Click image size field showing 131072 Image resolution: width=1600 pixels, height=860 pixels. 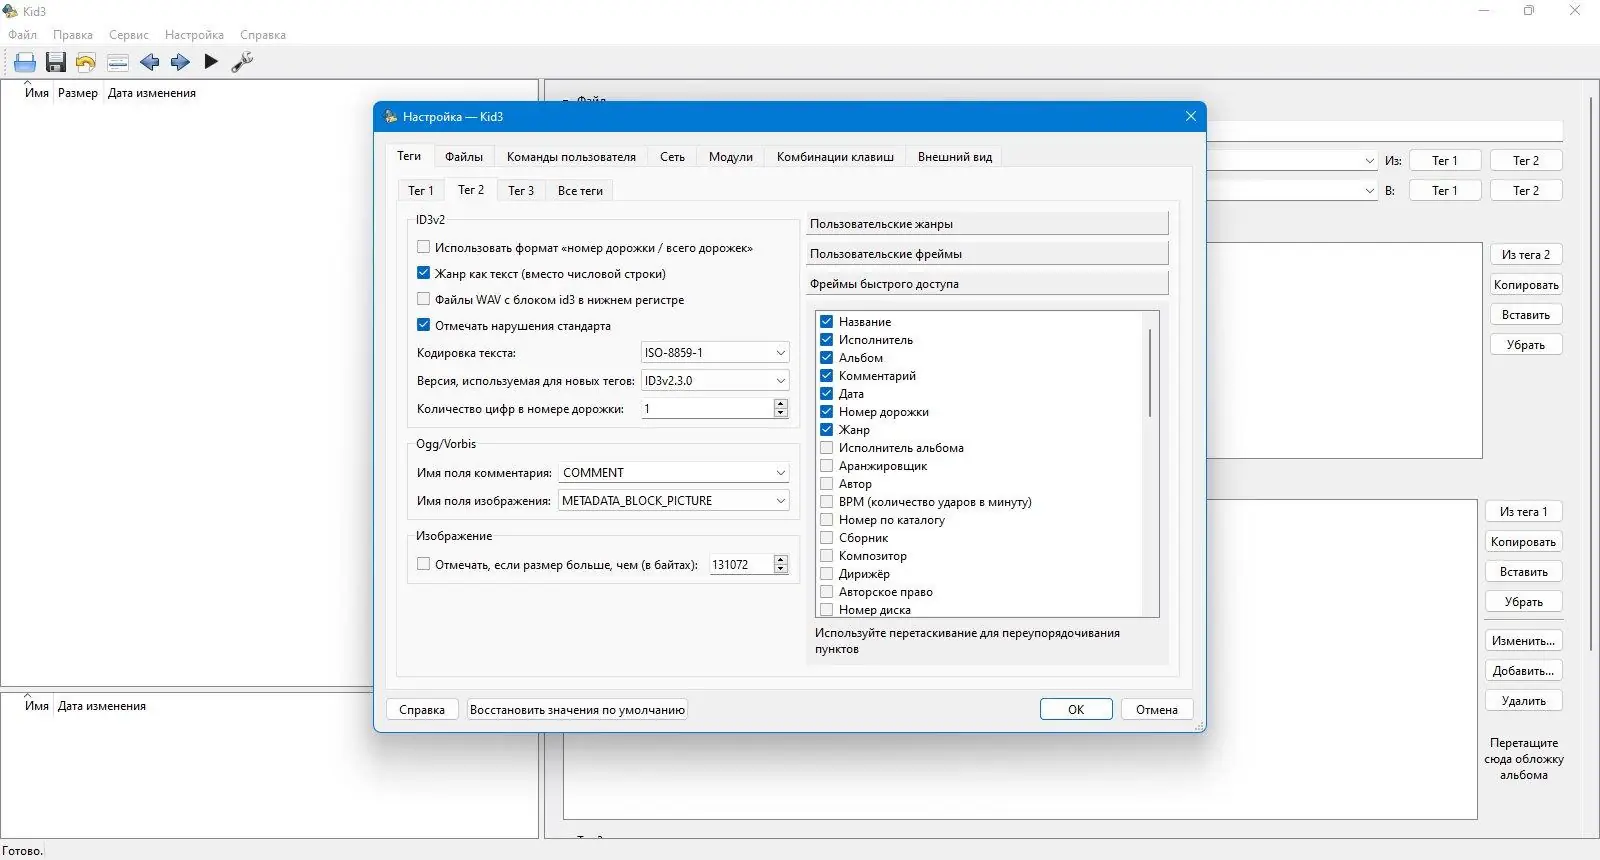[x=741, y=565]
